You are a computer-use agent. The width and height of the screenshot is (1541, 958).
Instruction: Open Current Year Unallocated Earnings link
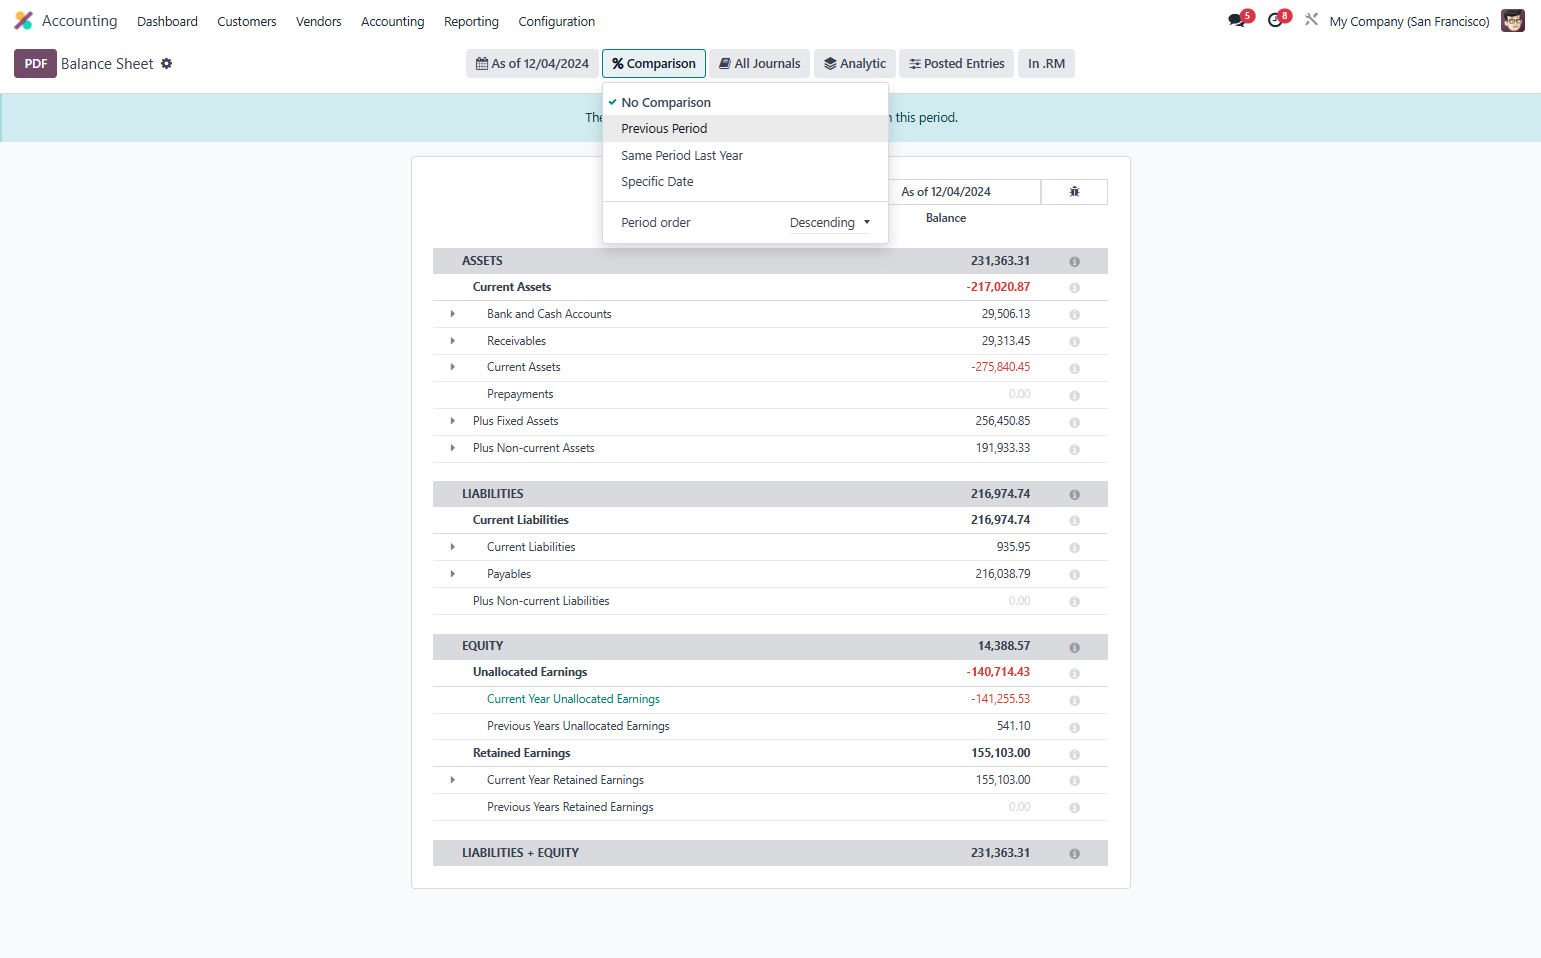573,699
